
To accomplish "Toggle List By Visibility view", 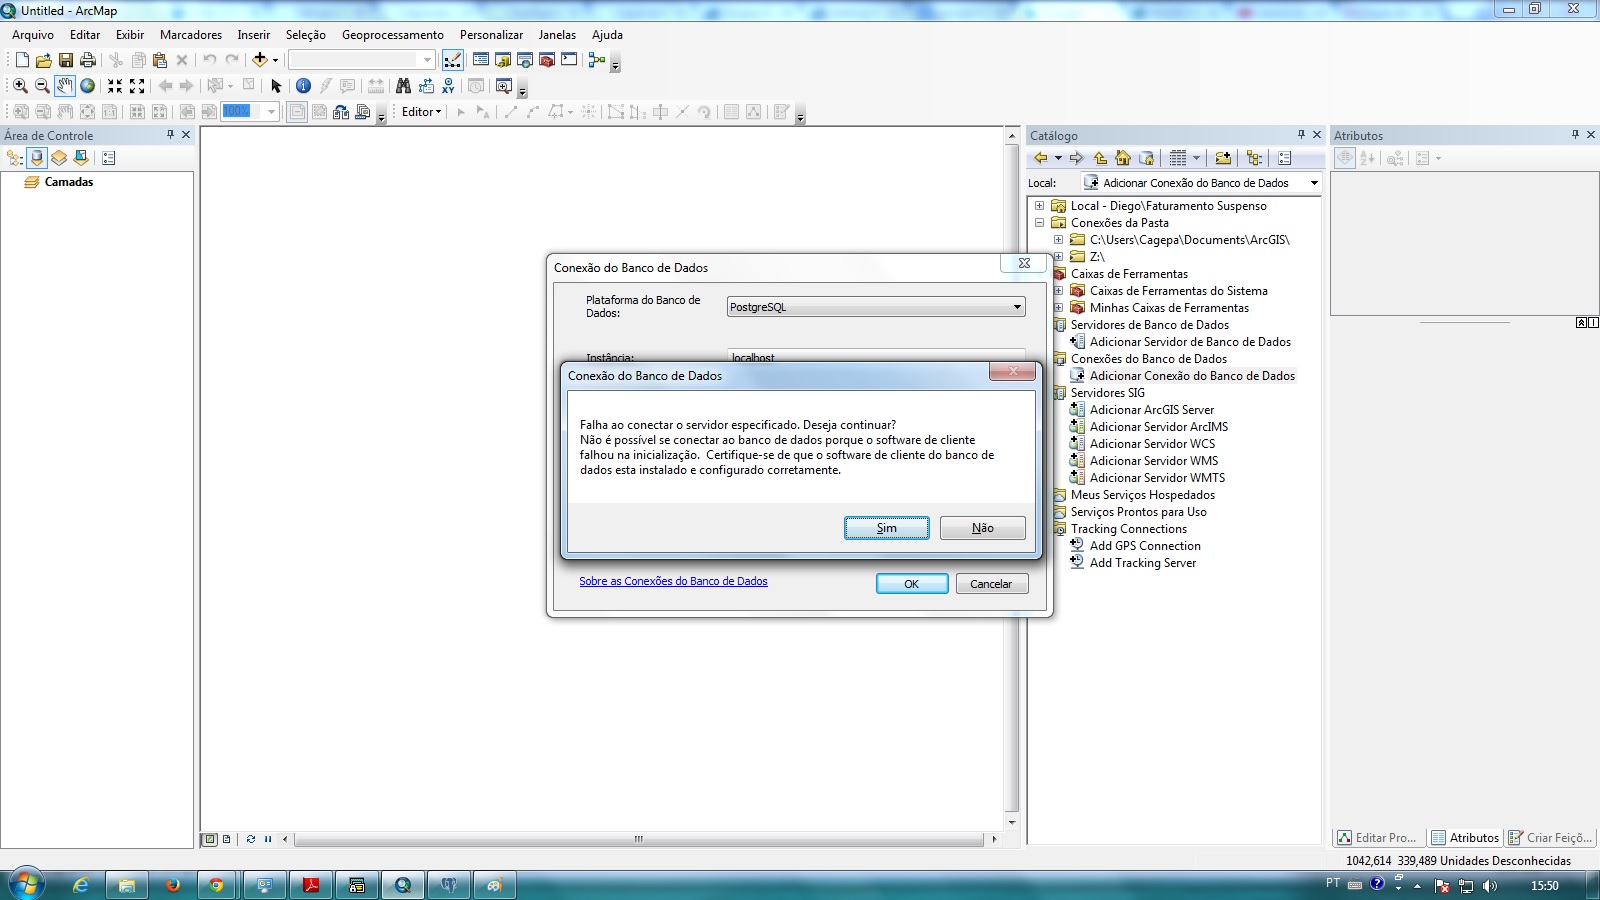I will point(59,158).
